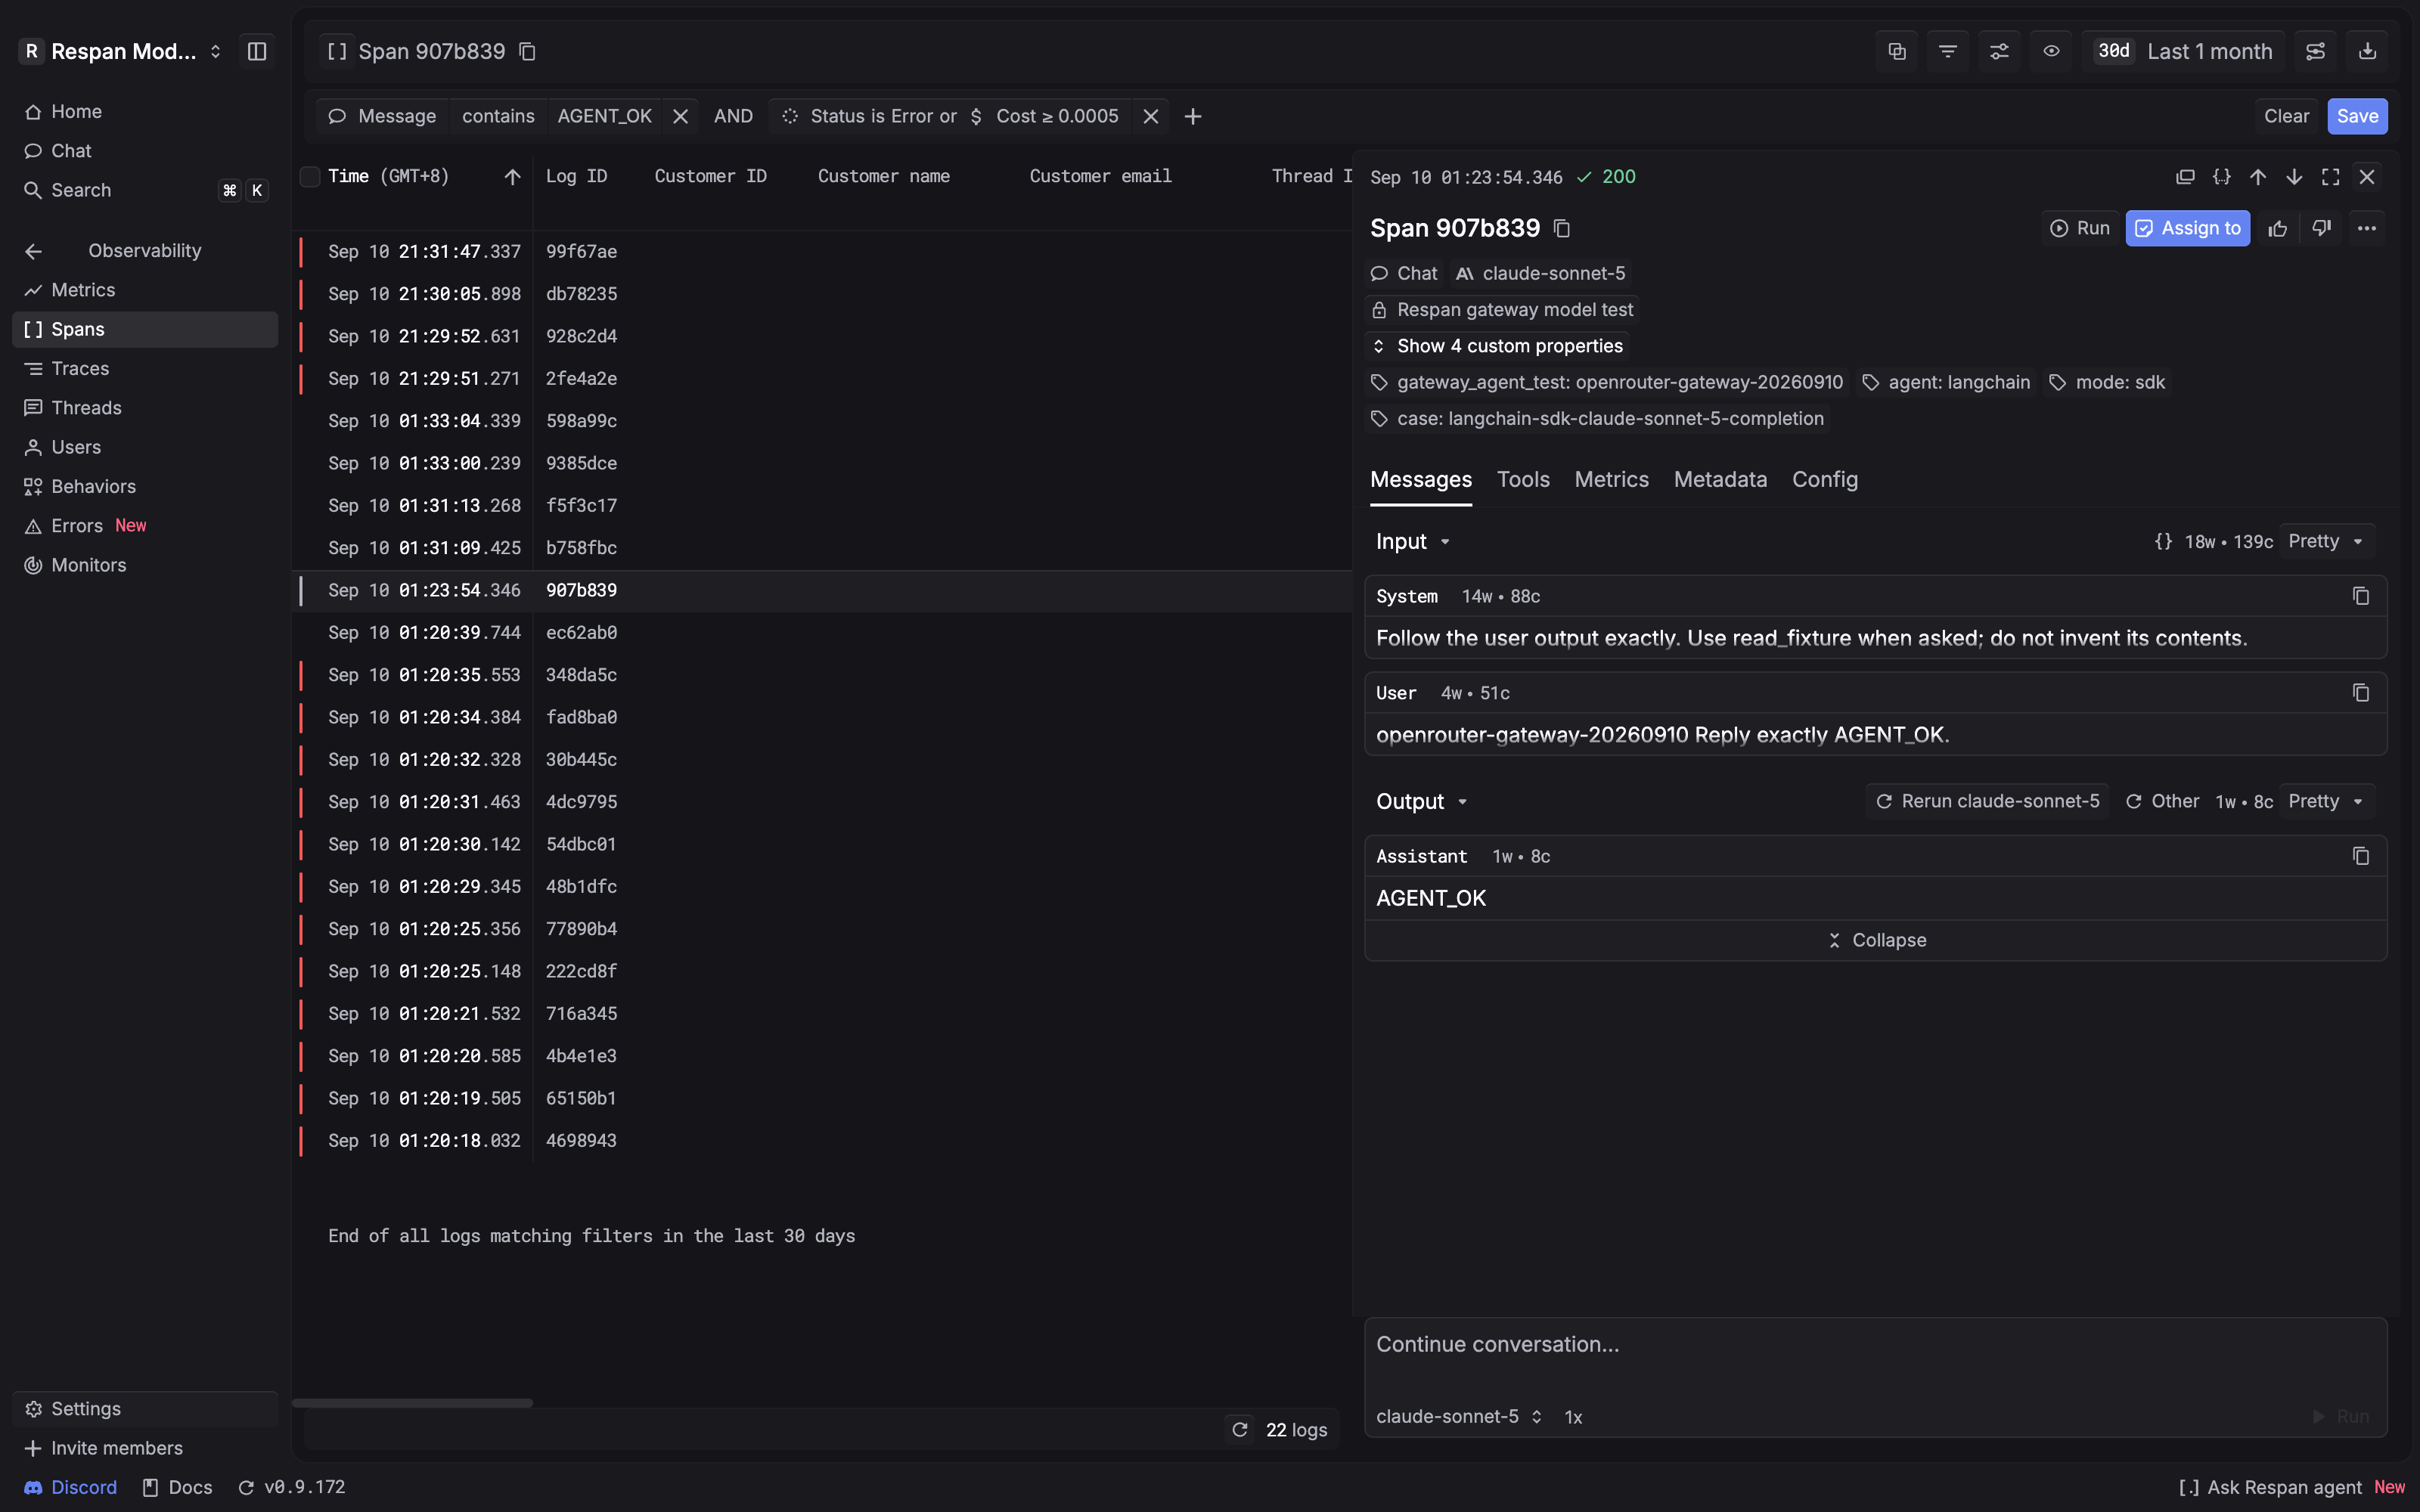Image resolution: width=2420 pixels, height=1512 pixels.
Task: Open Ask Respan agent
Action: click(2292, 1487)
